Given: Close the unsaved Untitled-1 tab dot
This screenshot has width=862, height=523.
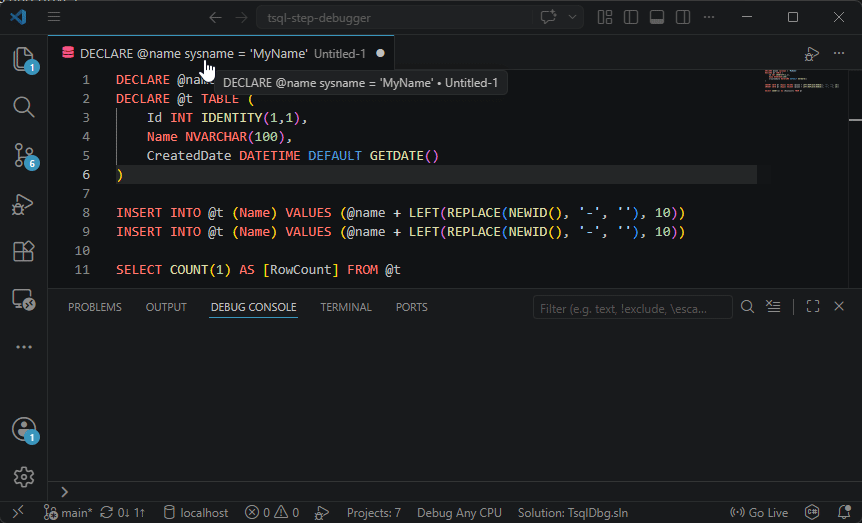Looking at the screenshot, I should [380, 53].
